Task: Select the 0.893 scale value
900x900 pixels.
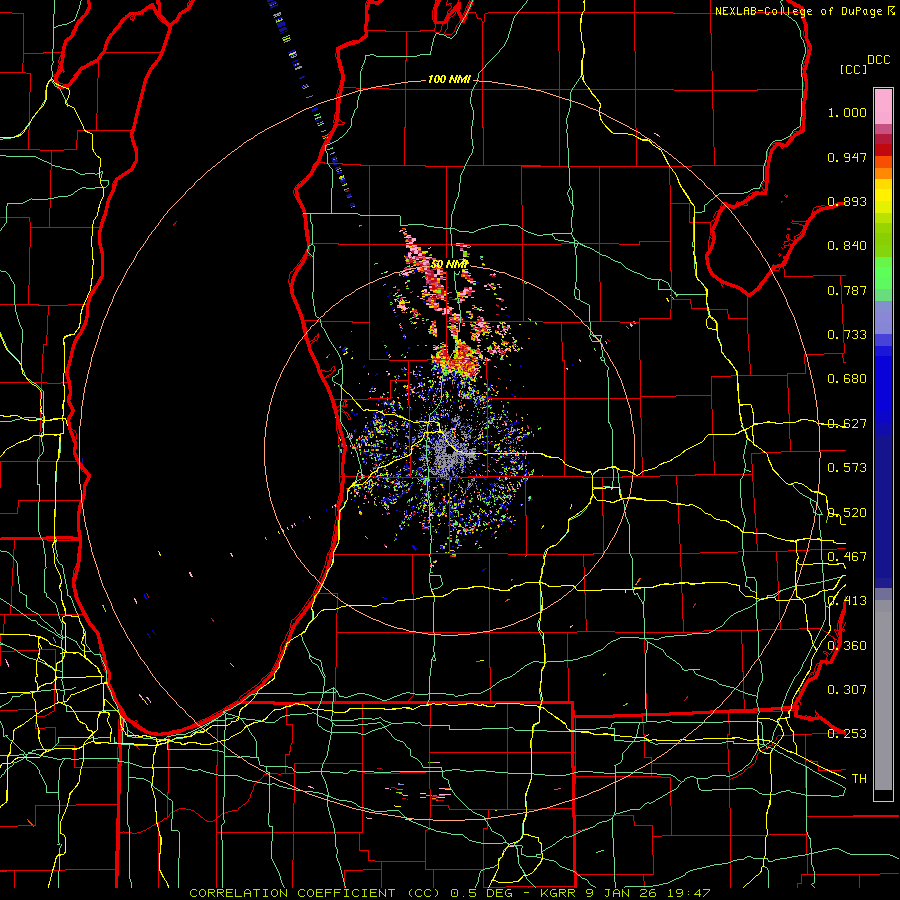Action: click(847, 201)
